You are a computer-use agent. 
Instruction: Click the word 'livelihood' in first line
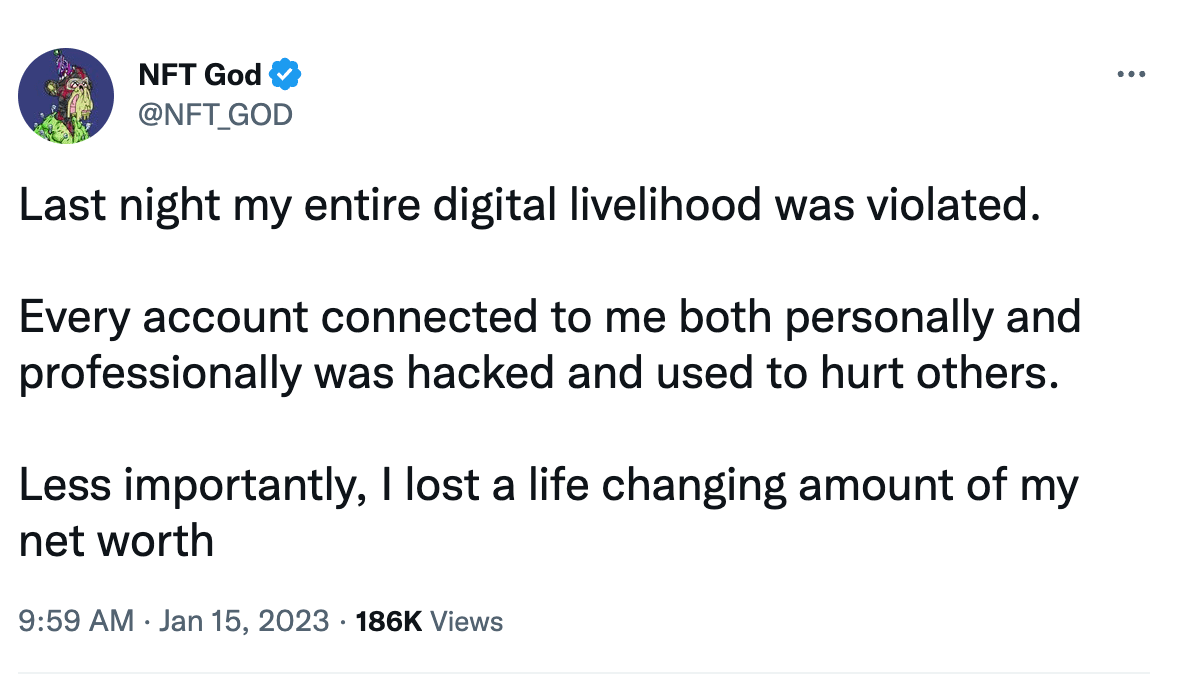pyautogui.click(x=666, y=204)
